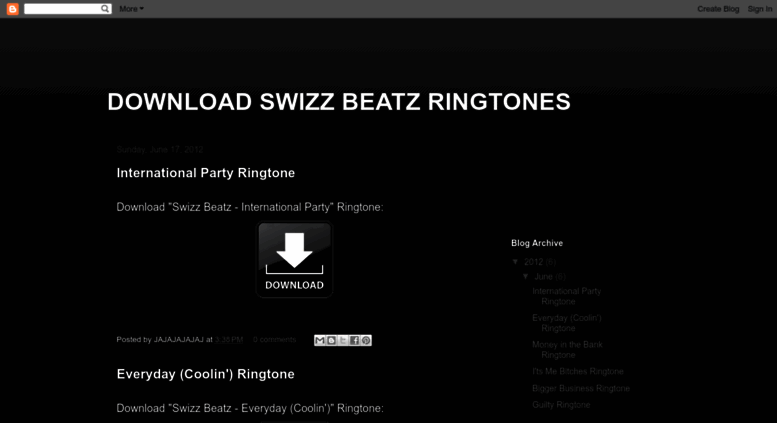Share the post to Facebook icon
The height and width of the screenshot is (423, 777).
point(354,340)
